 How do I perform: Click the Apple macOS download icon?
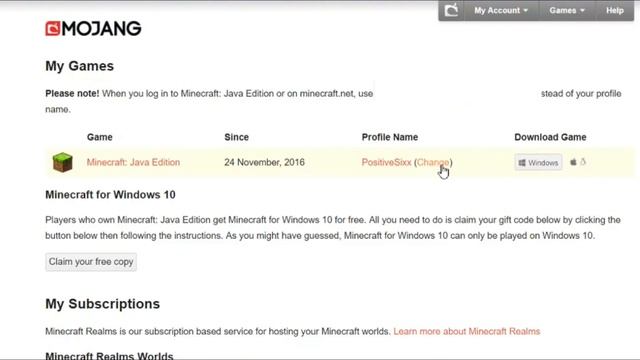pyautogui.click(x=573, y=162)
